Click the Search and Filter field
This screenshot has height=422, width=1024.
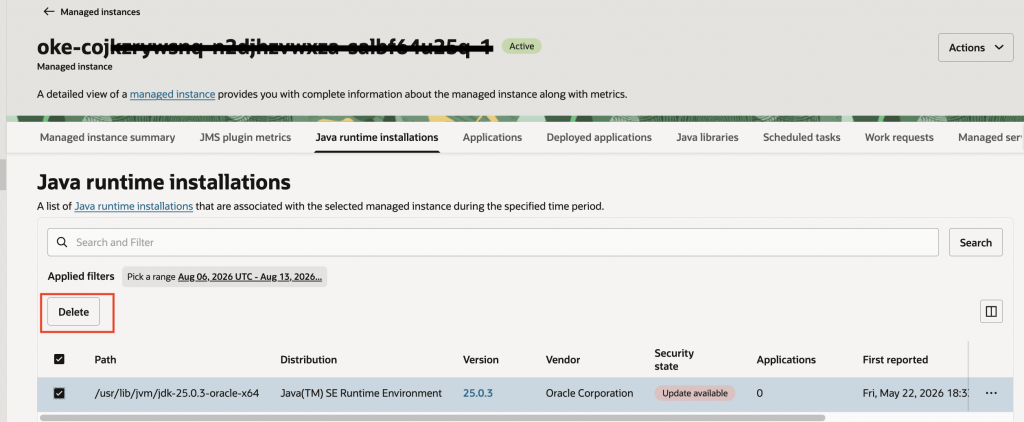[493, 242]
